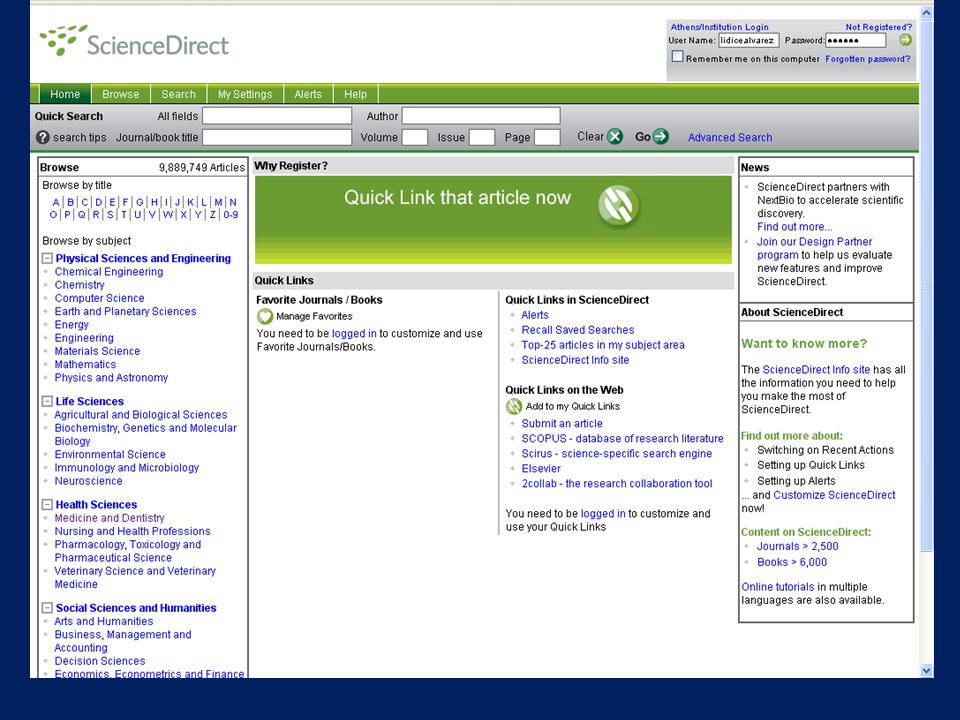Open the Decision Sciences subject link

[100, 661]
